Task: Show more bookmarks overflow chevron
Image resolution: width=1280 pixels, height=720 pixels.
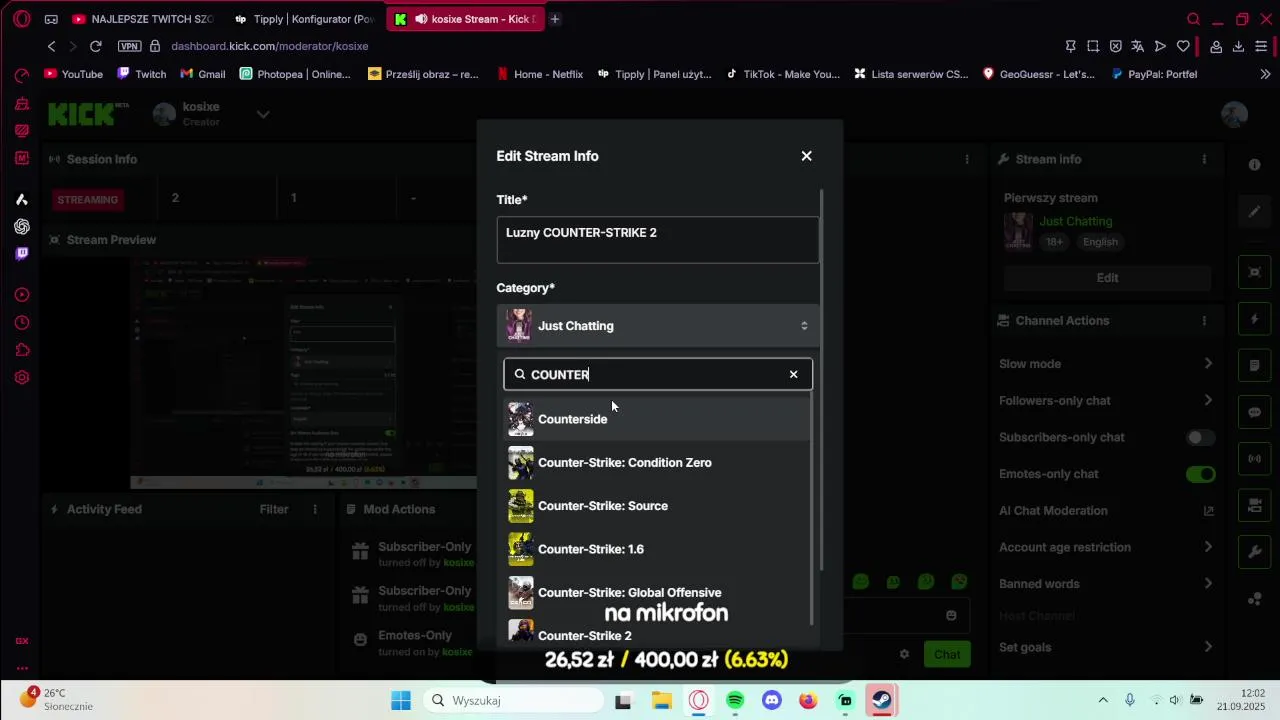Action: (1265, 74)
